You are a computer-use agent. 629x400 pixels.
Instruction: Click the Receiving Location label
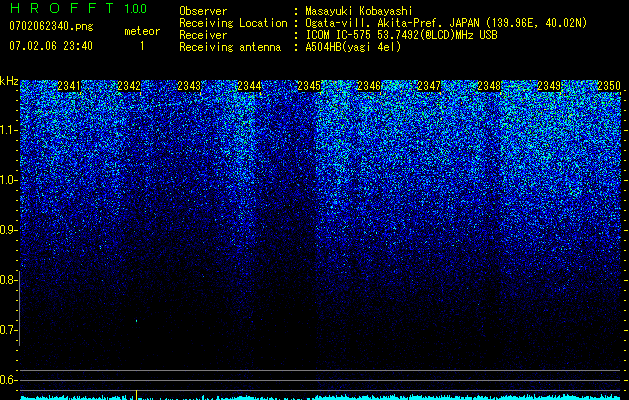[233, 23]
